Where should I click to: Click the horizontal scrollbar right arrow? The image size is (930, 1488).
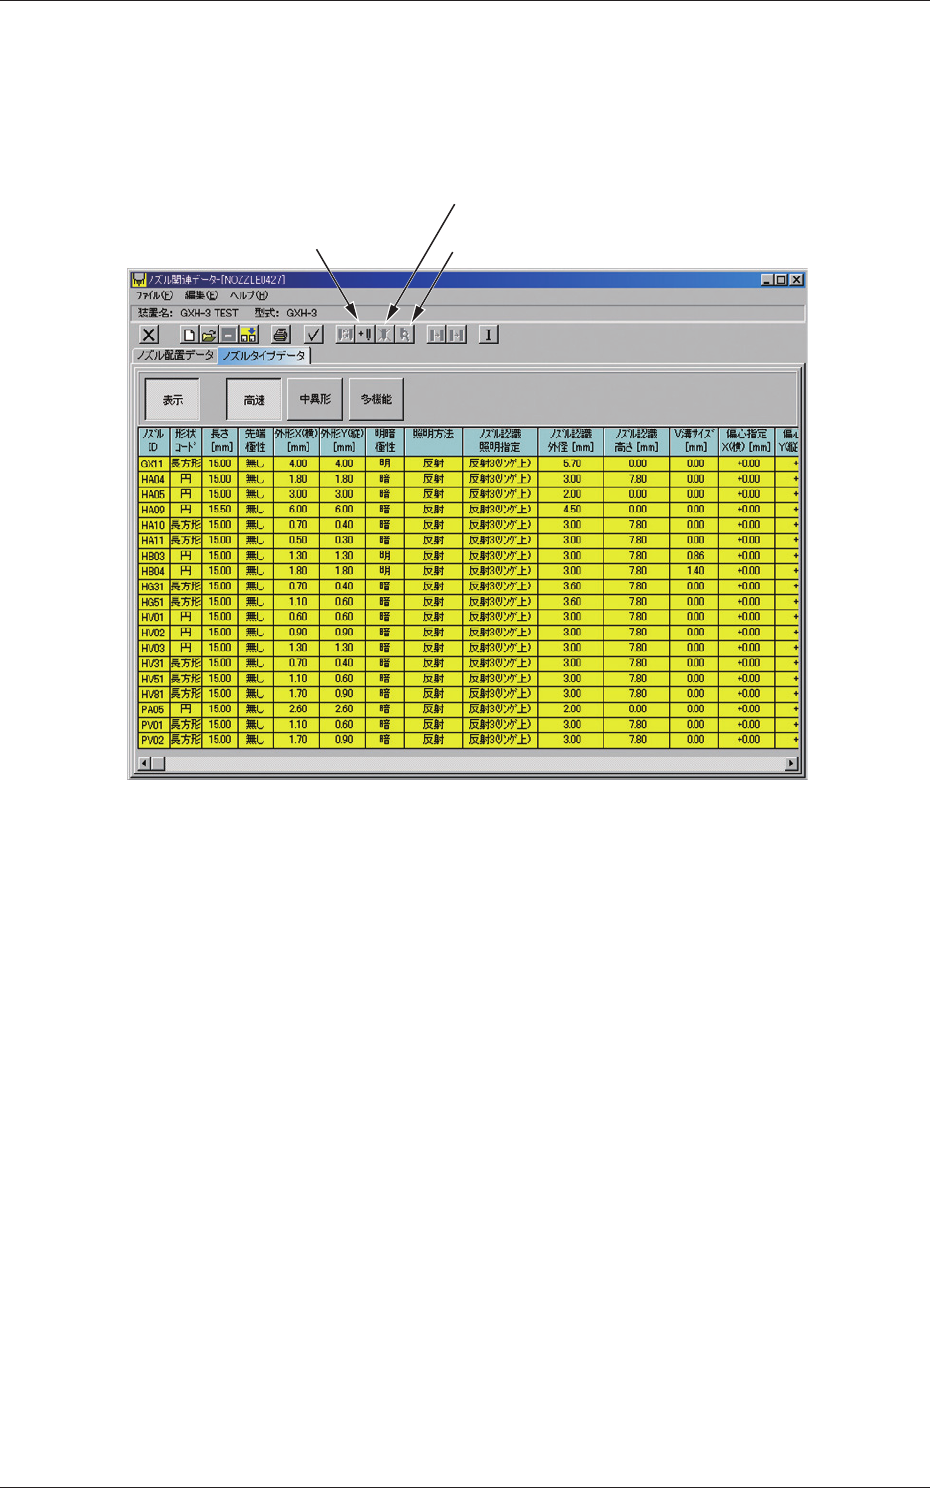[x=792, y=764]
